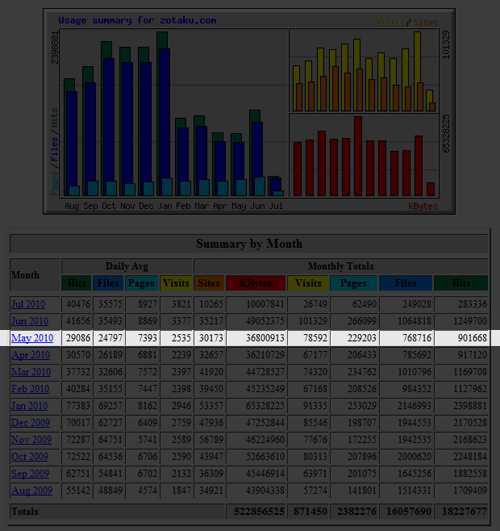Open the Nov 2009 monthly report link
The image size is (500, 531).
point(32,439)
